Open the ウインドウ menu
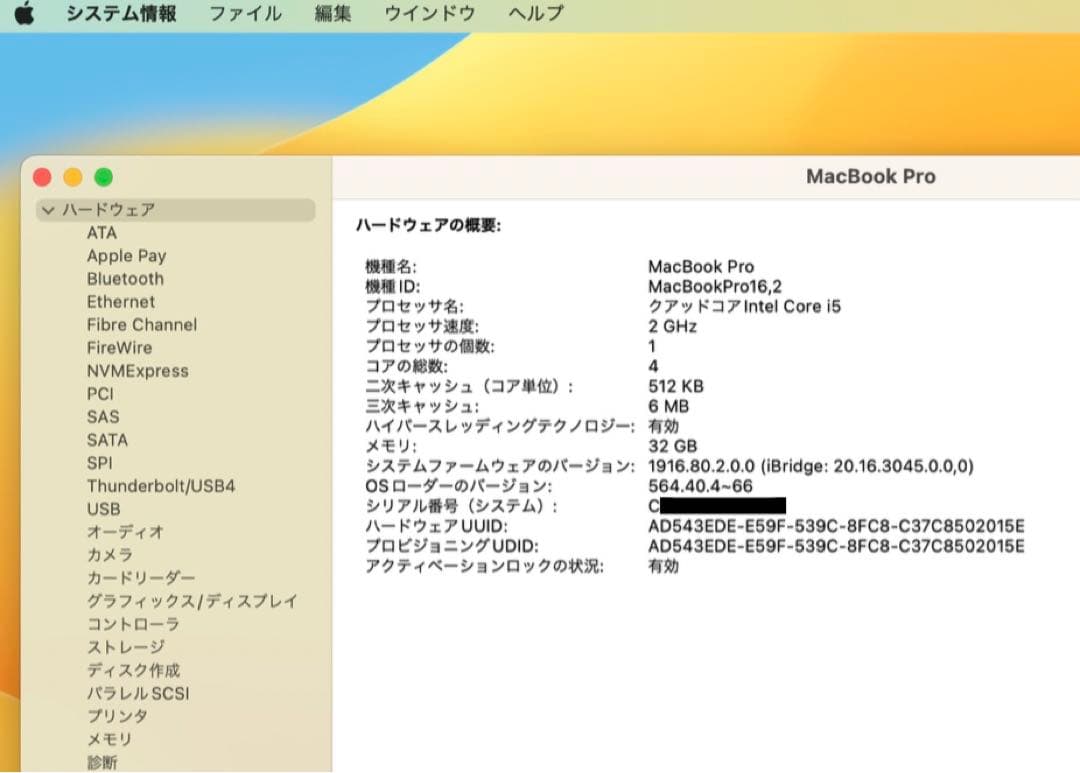1080x773 pixels. pyautogui.click(x=428, y=14)
